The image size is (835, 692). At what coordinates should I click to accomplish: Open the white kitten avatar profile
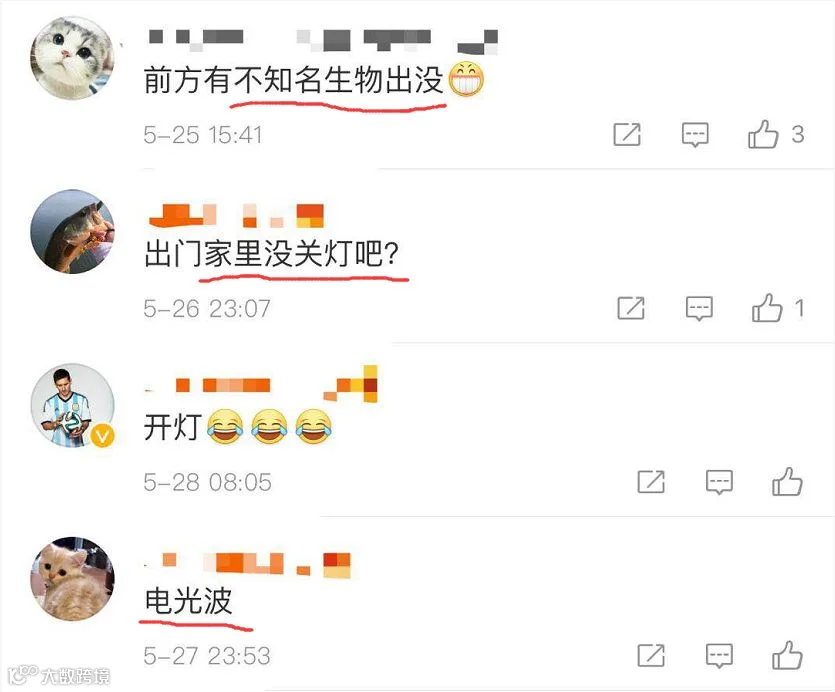pyautogui.click(x=72, y=58)
